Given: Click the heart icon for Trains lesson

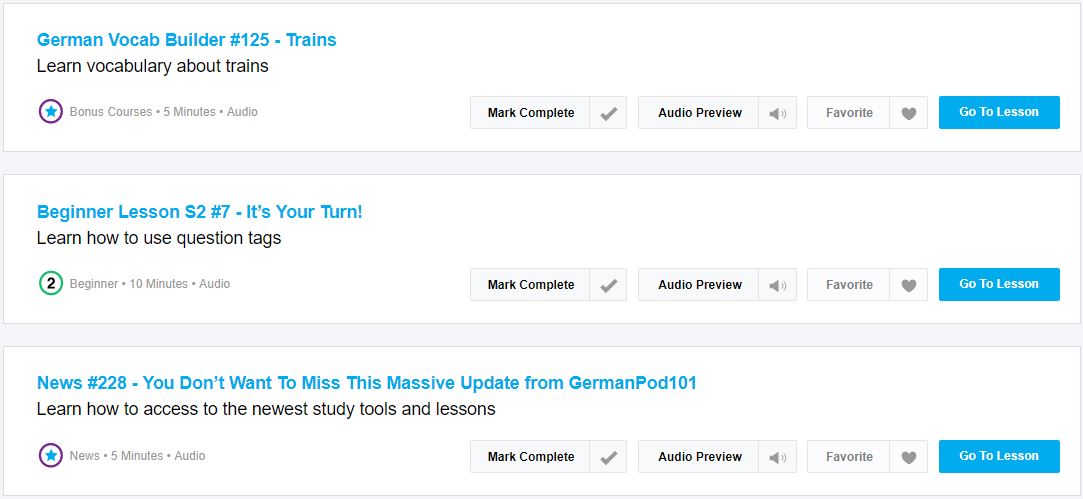Looking at the screenshot, I should (909, 114).
